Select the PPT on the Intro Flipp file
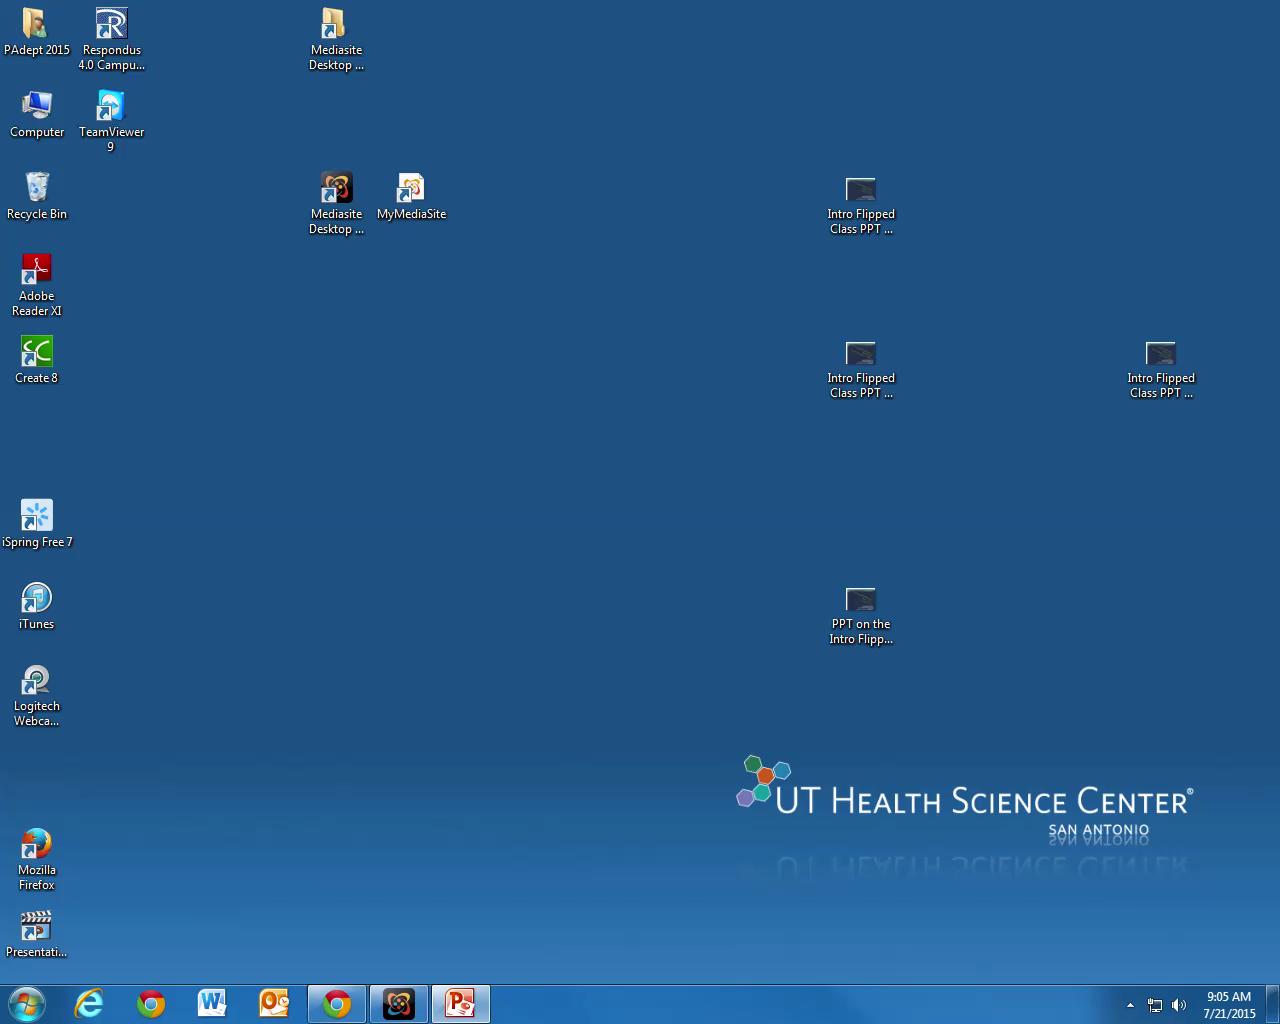Image resolution: width=1280 pixels, height=1024 pixels. click(861, 601)
